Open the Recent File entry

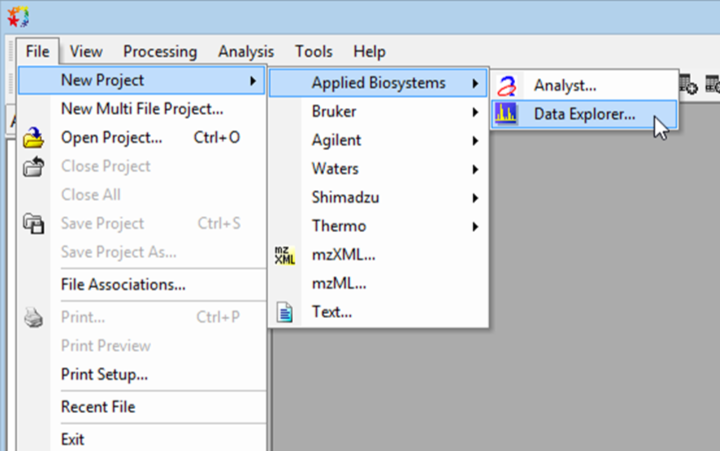tap(141, 407)
